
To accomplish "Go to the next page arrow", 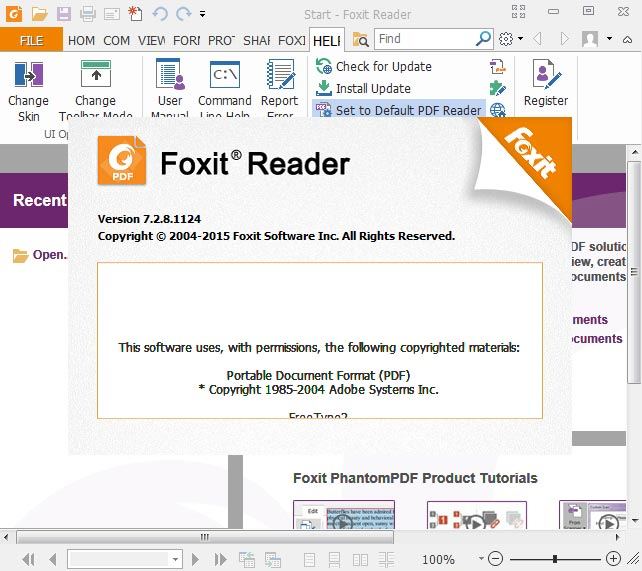I will (195, 559).
